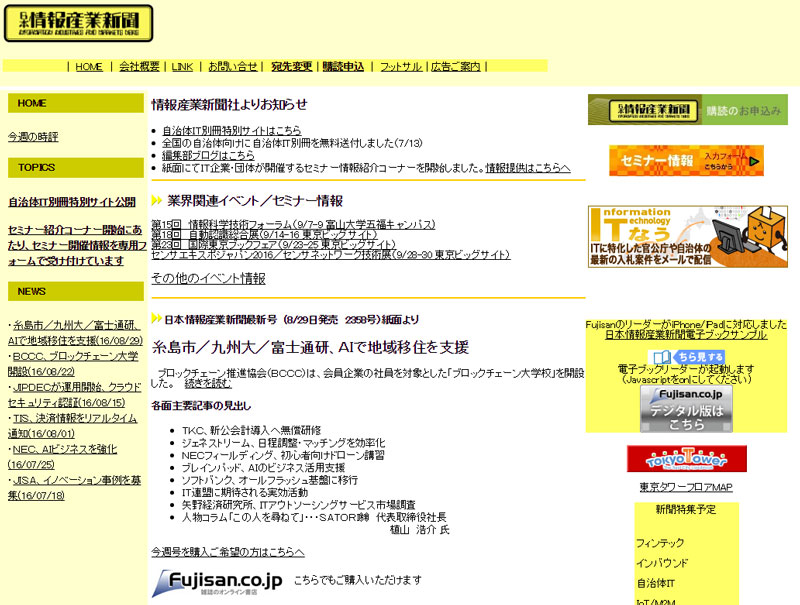
Task: Click the text ジェネストリーム、日程調整・マッチングを効率化
Action: (x=283, y=443)
